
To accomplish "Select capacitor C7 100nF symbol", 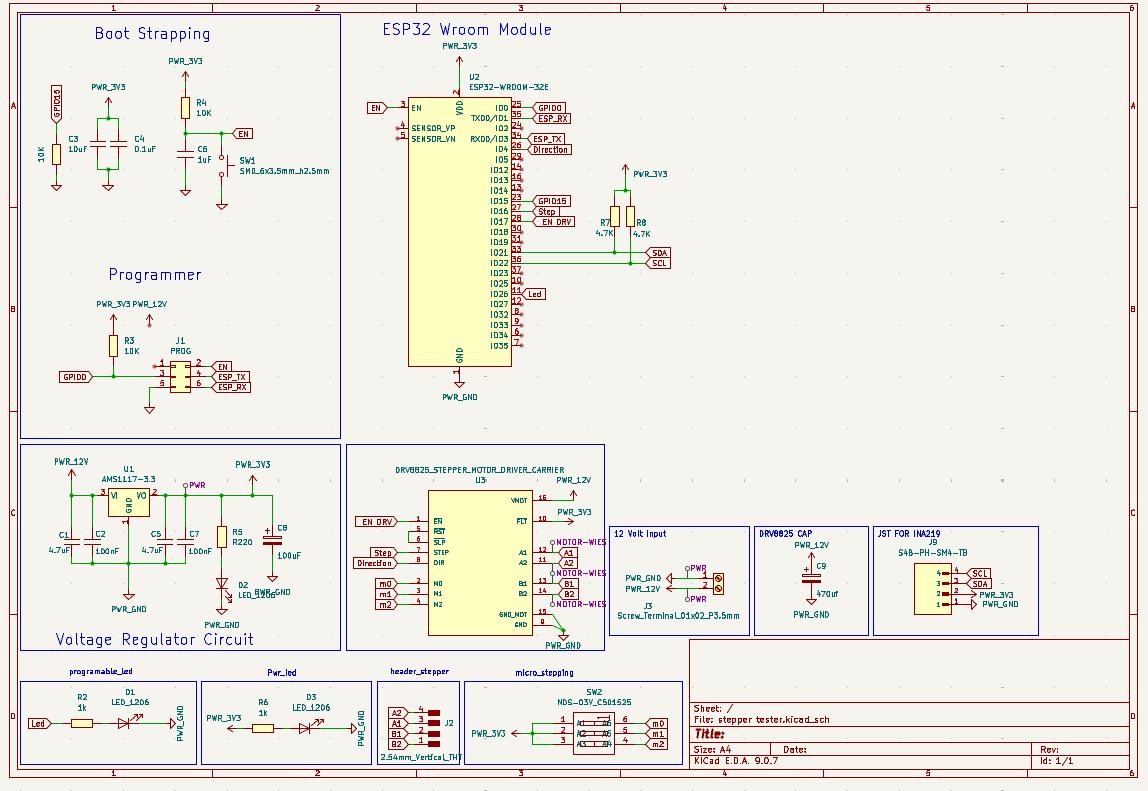I will point(185,541).
